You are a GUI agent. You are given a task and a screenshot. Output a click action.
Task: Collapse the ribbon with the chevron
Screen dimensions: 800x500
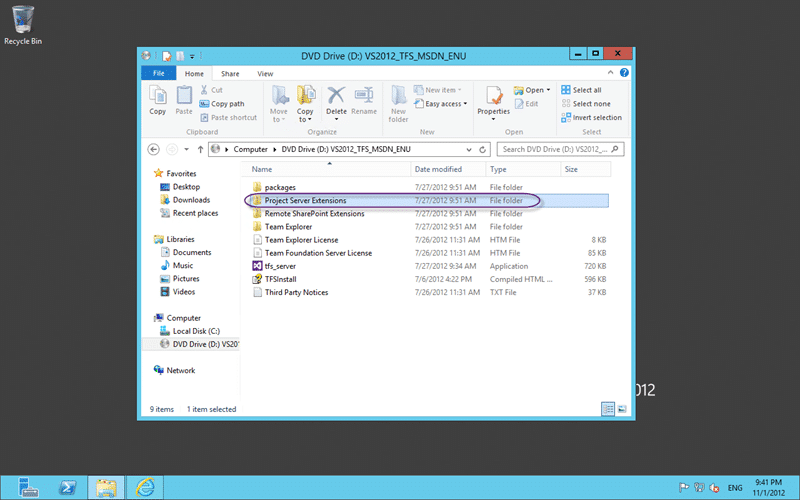point(610,73)
